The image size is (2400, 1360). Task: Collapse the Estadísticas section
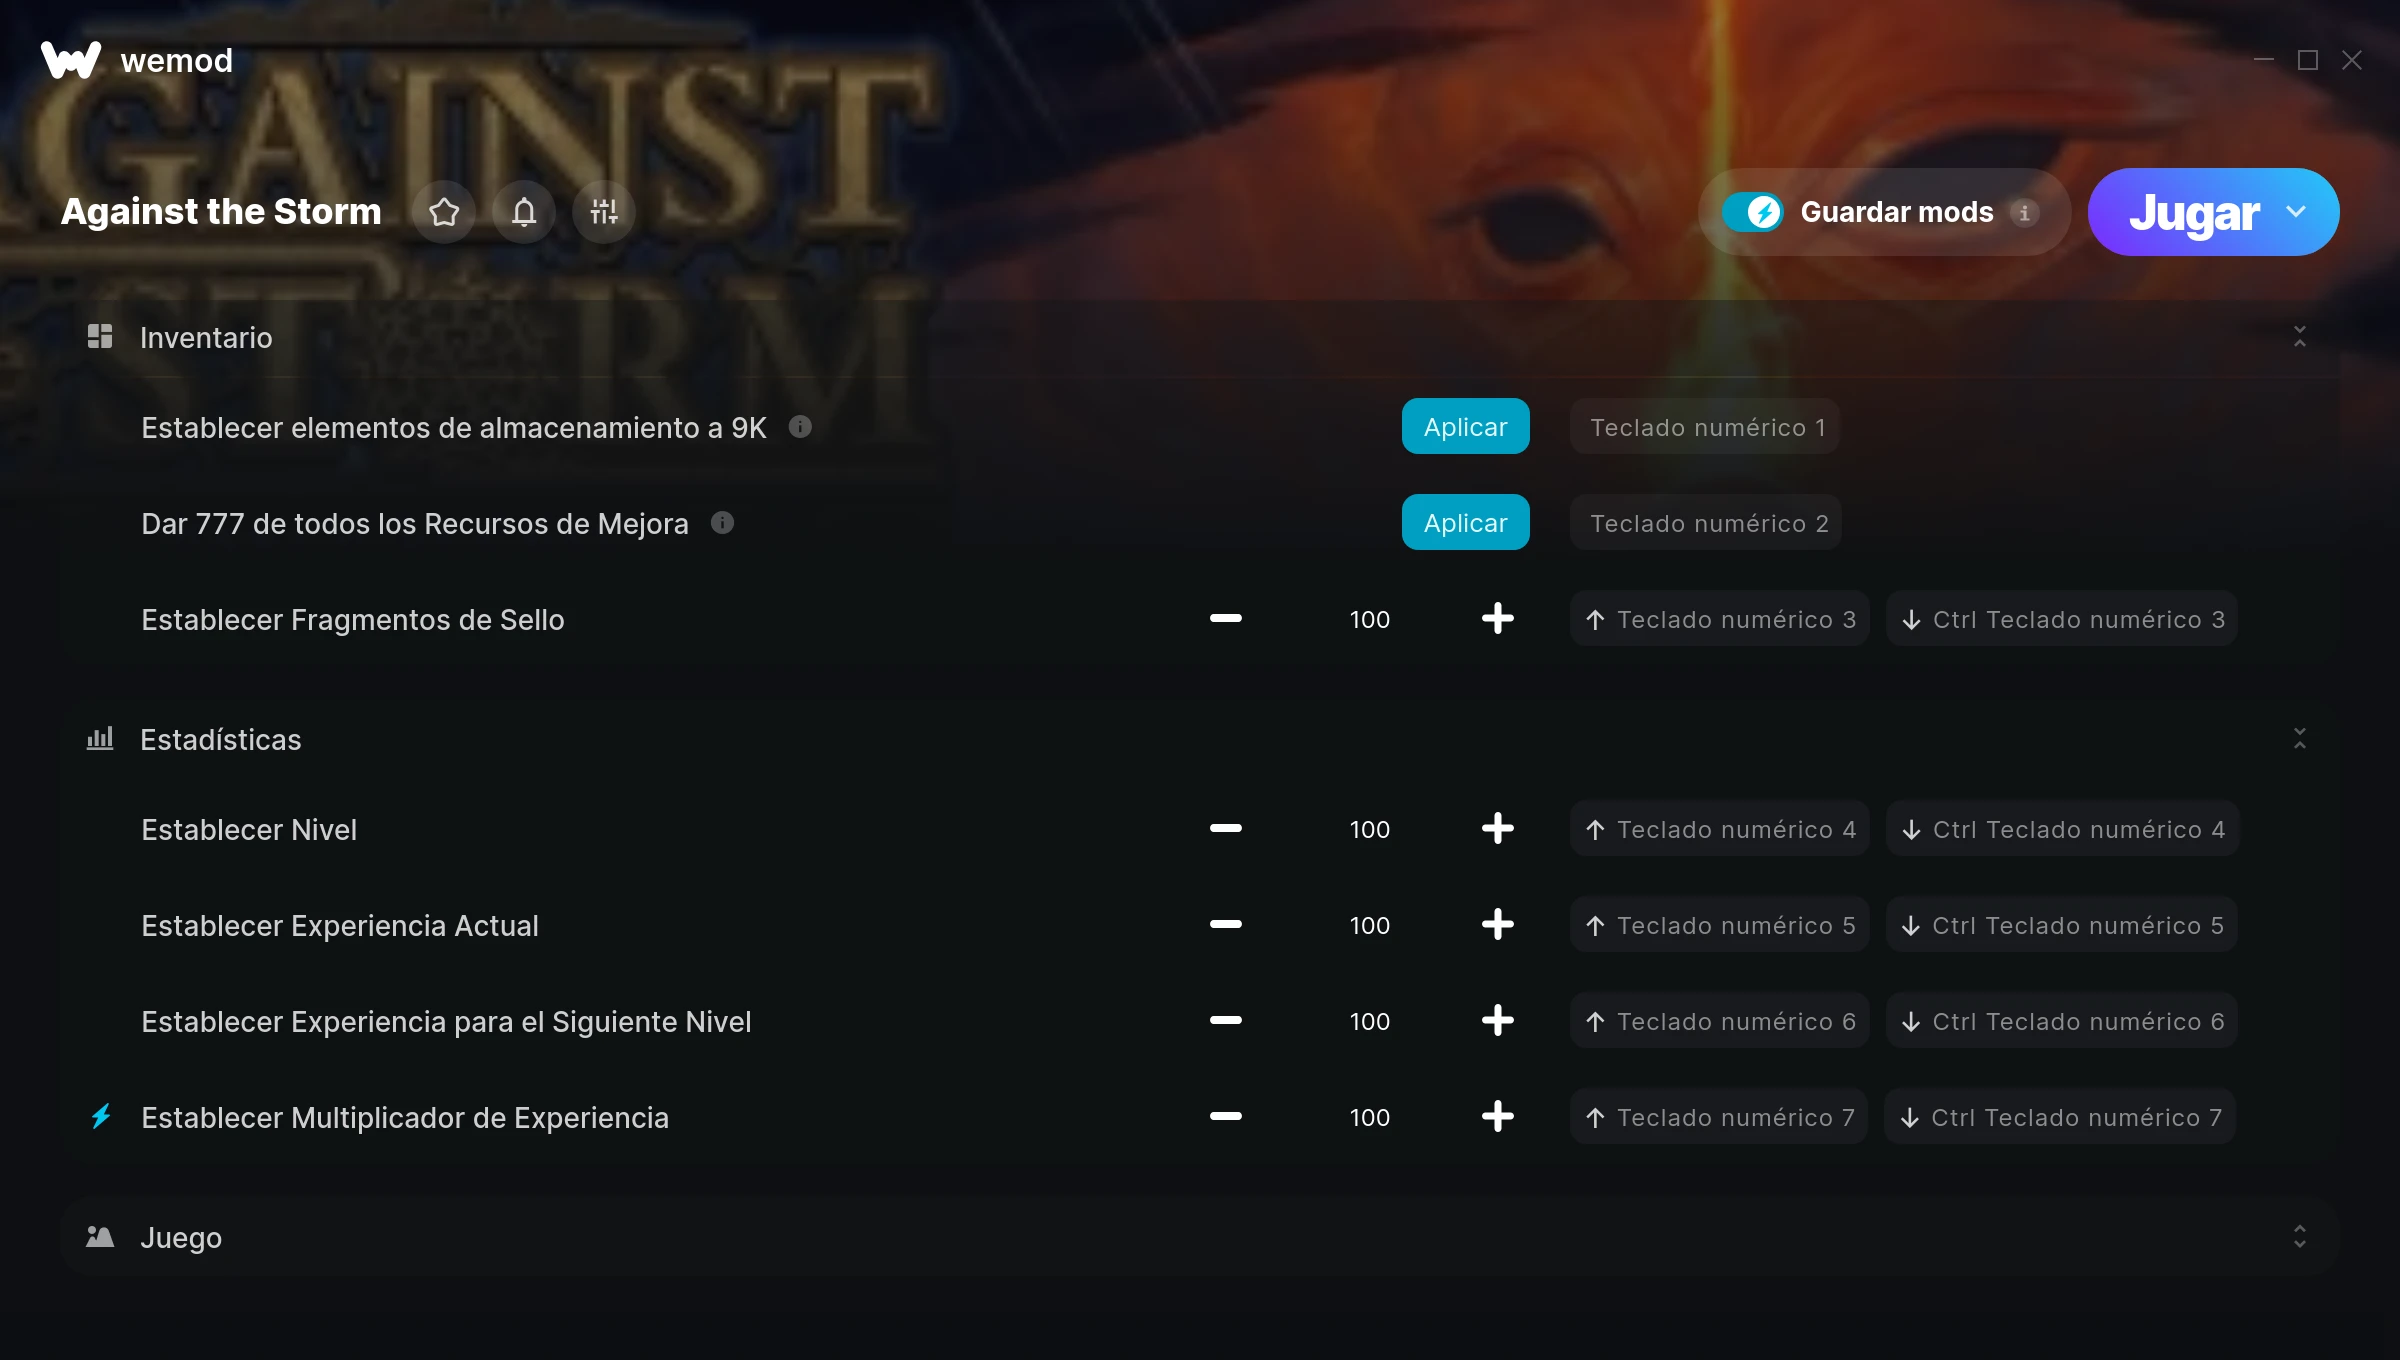(2300, 739)
